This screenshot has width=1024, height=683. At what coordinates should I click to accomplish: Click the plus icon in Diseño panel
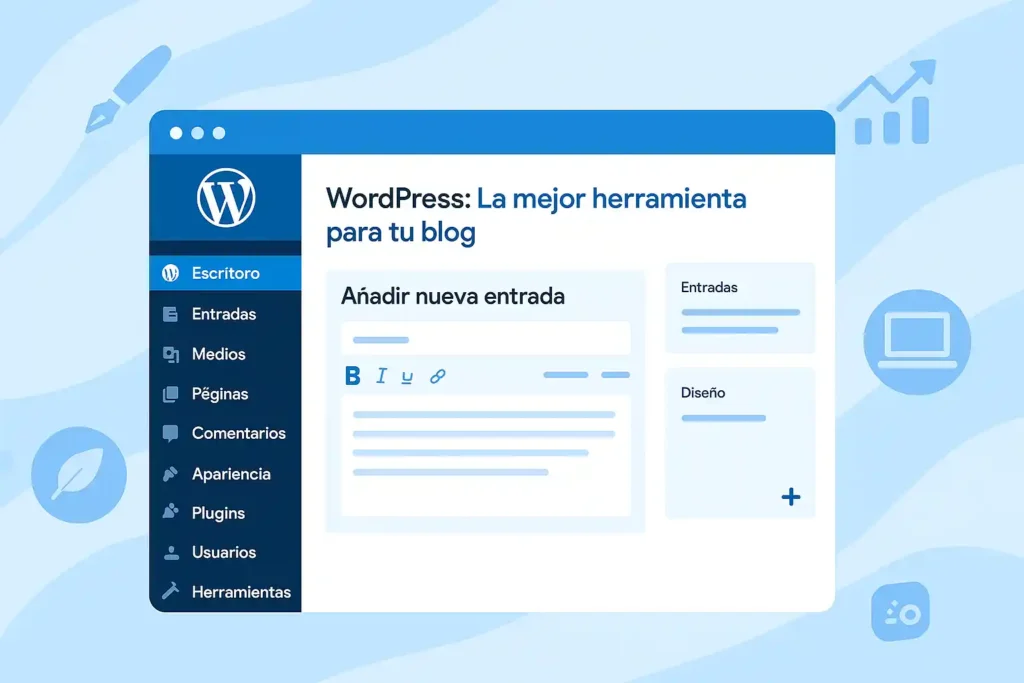point(790,497)
